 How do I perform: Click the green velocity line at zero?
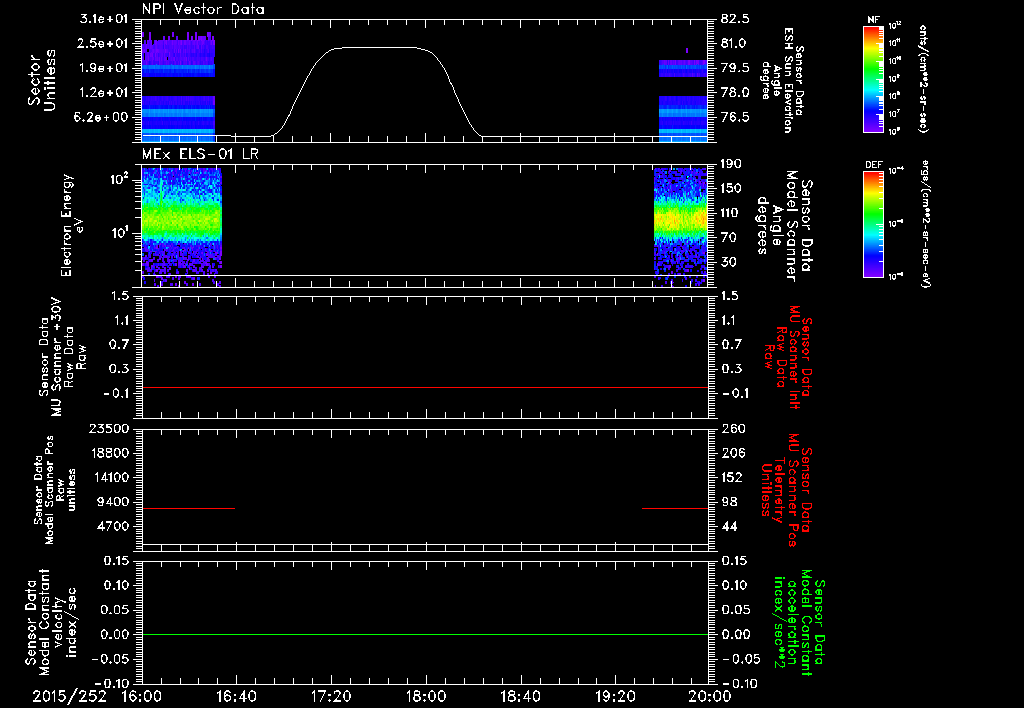pos(425,634)
